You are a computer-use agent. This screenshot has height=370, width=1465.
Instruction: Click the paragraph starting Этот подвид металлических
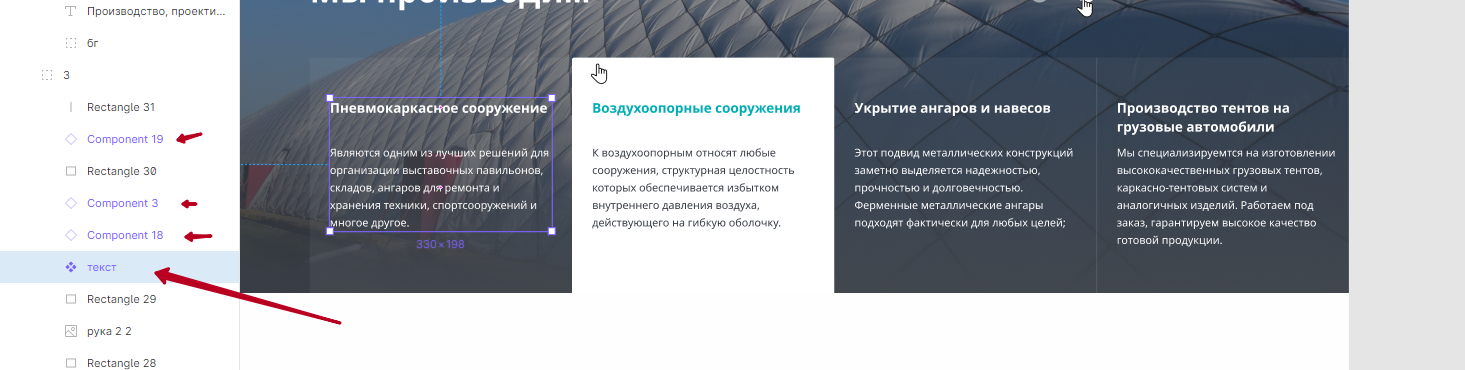tap(964, 188)
